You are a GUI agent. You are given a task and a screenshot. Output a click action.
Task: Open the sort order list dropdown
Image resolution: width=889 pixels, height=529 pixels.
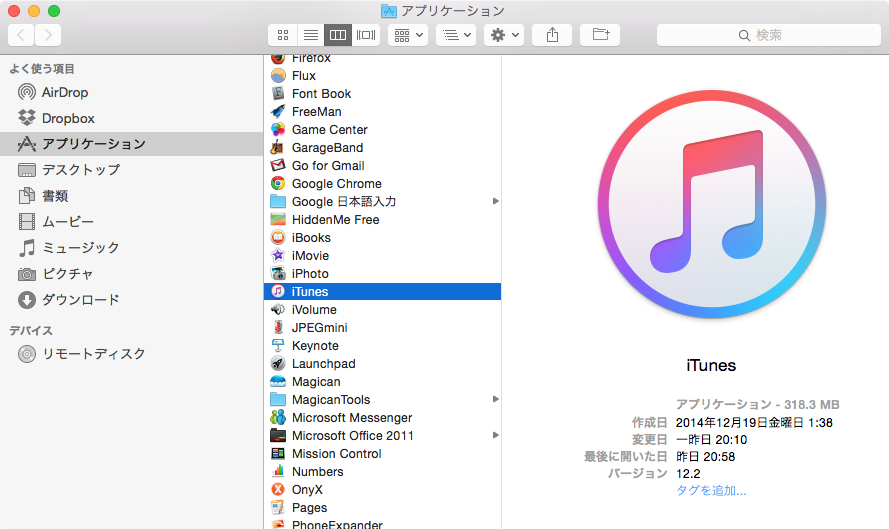click(x=456, y=35)
